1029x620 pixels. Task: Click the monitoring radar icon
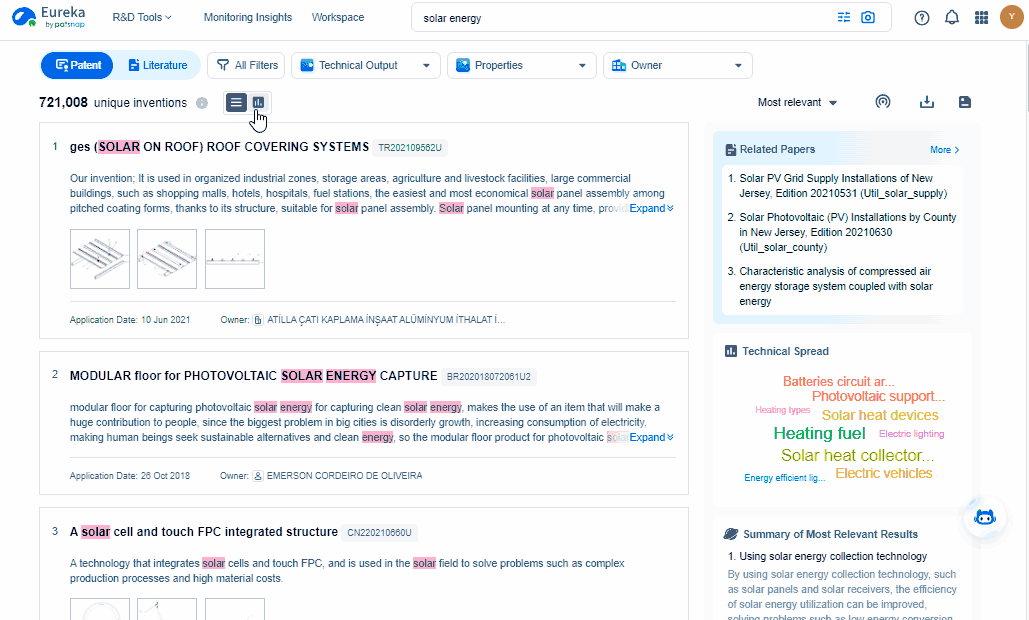(x=883, y=102)
